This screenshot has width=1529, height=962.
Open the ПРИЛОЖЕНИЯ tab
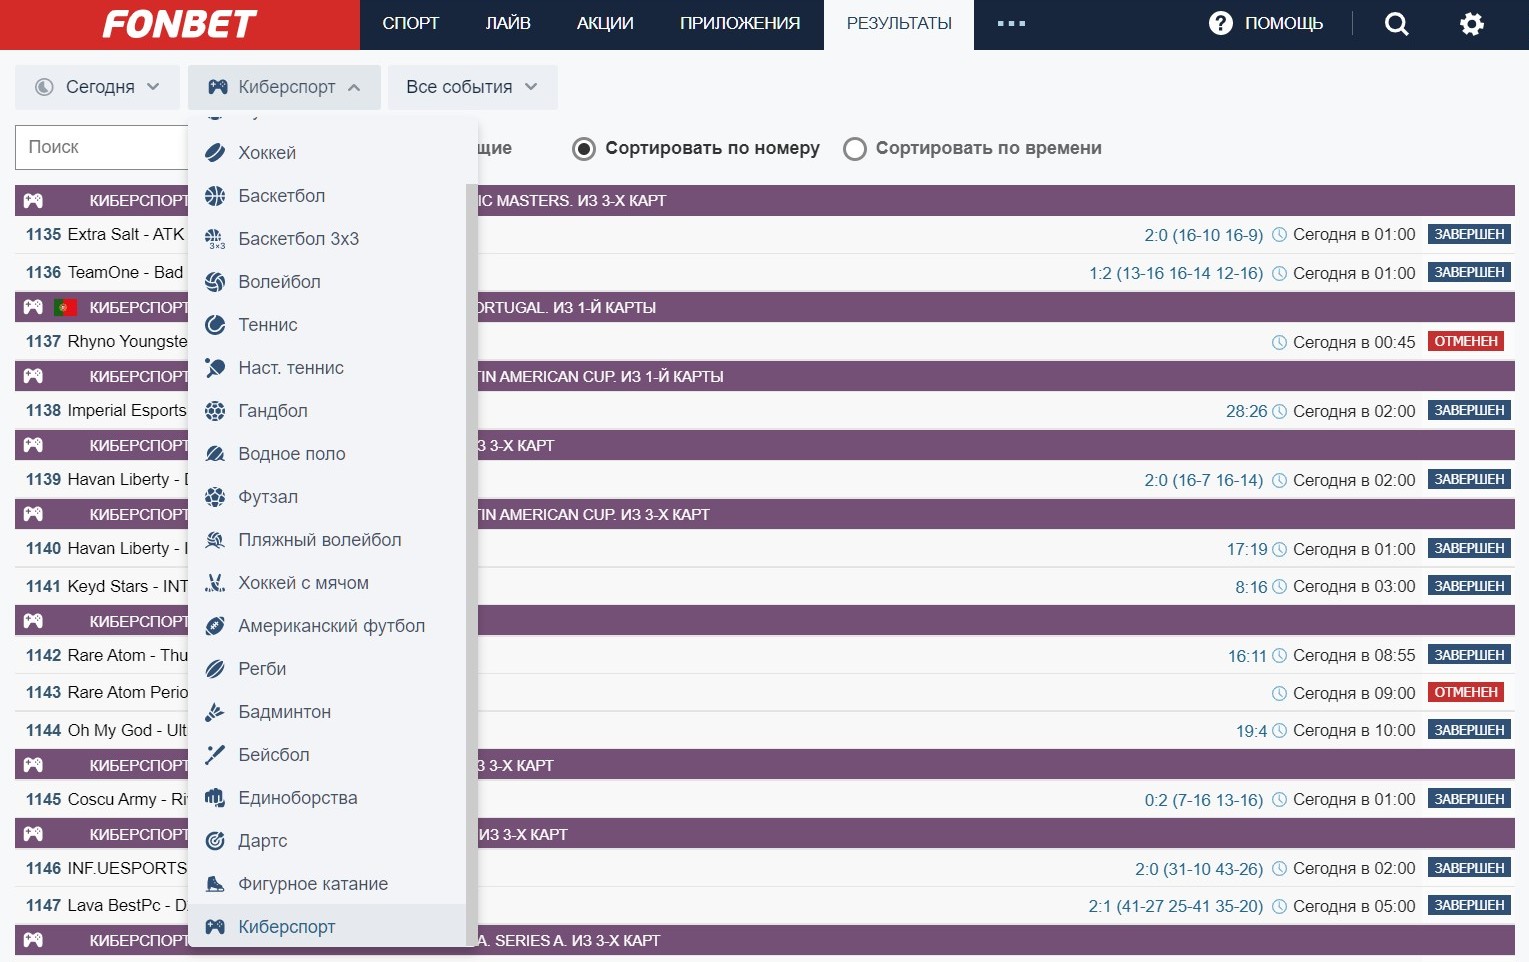[740, 24]
